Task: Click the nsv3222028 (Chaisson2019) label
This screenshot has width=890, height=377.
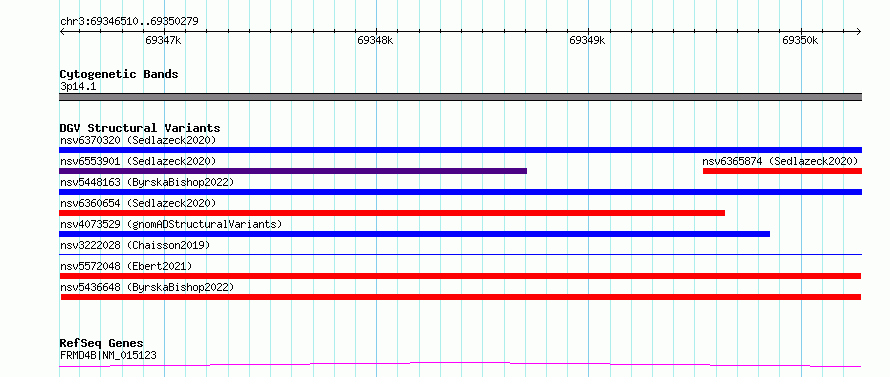Action: tap(135, 245)
